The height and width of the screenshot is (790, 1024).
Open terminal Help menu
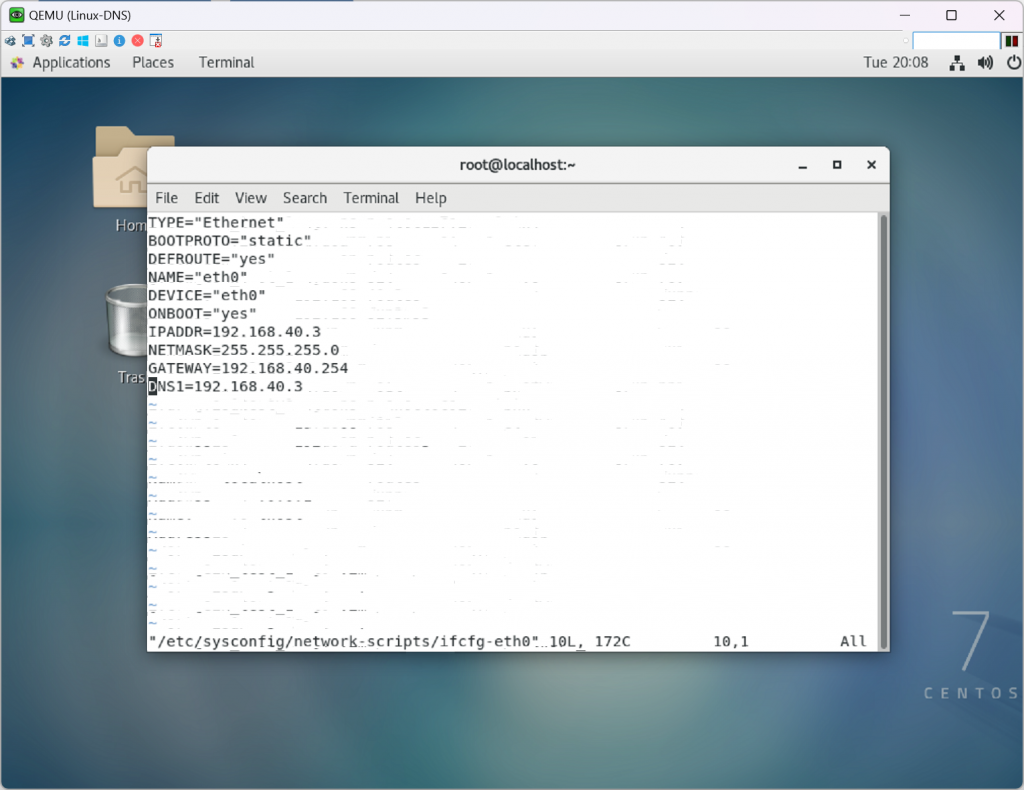pos(431,198)
